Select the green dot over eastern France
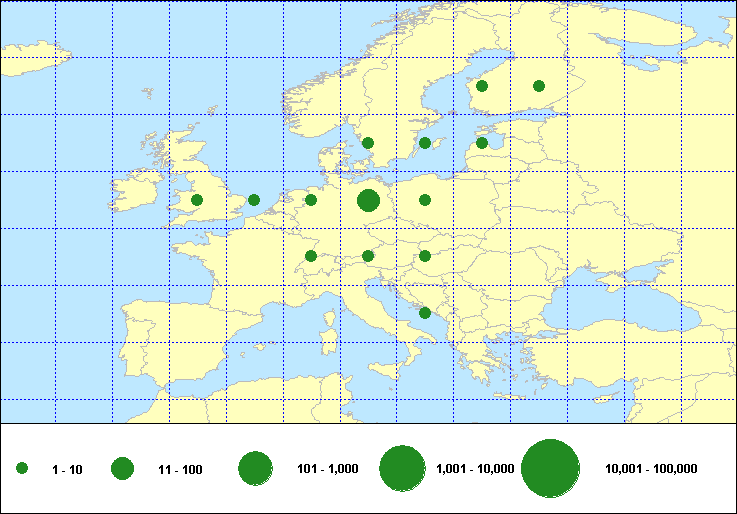The width and height of the screenshot is (737, 514). (x=311, y=256)
